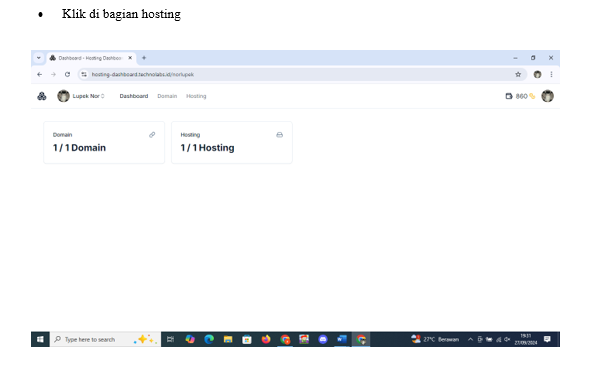This screenshot has height=365, width=602.
Task: Switch to Word in taskbar
Action: coord(342,339)
